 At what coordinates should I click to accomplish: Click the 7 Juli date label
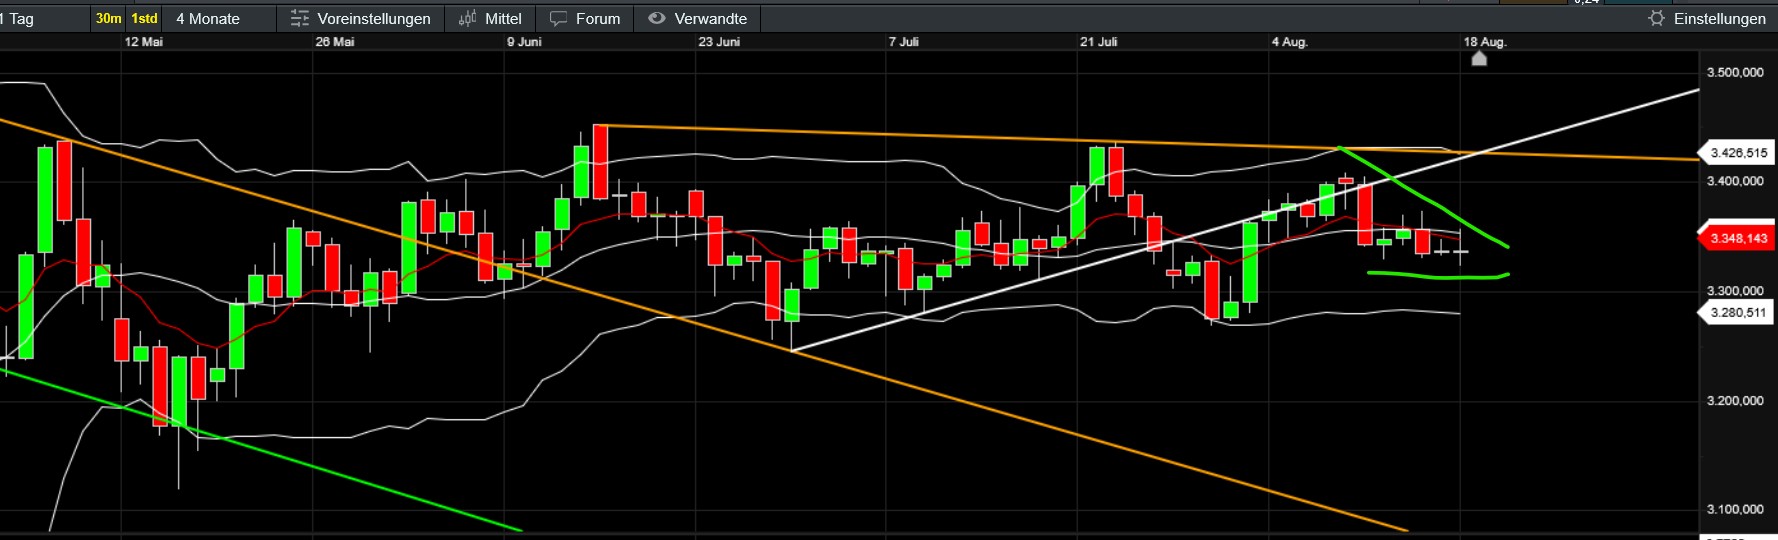coord(904,42)
